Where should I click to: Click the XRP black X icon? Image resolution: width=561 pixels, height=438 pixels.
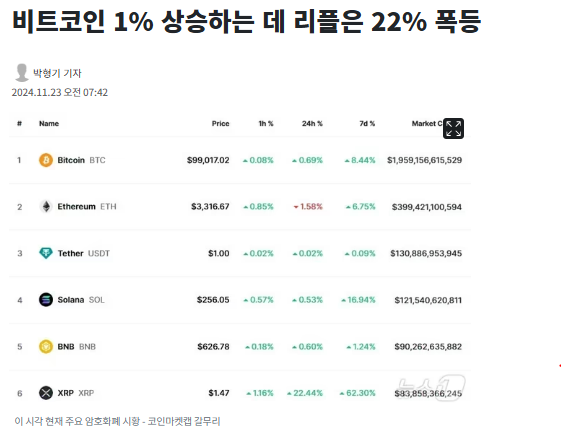tap(46, 393)
